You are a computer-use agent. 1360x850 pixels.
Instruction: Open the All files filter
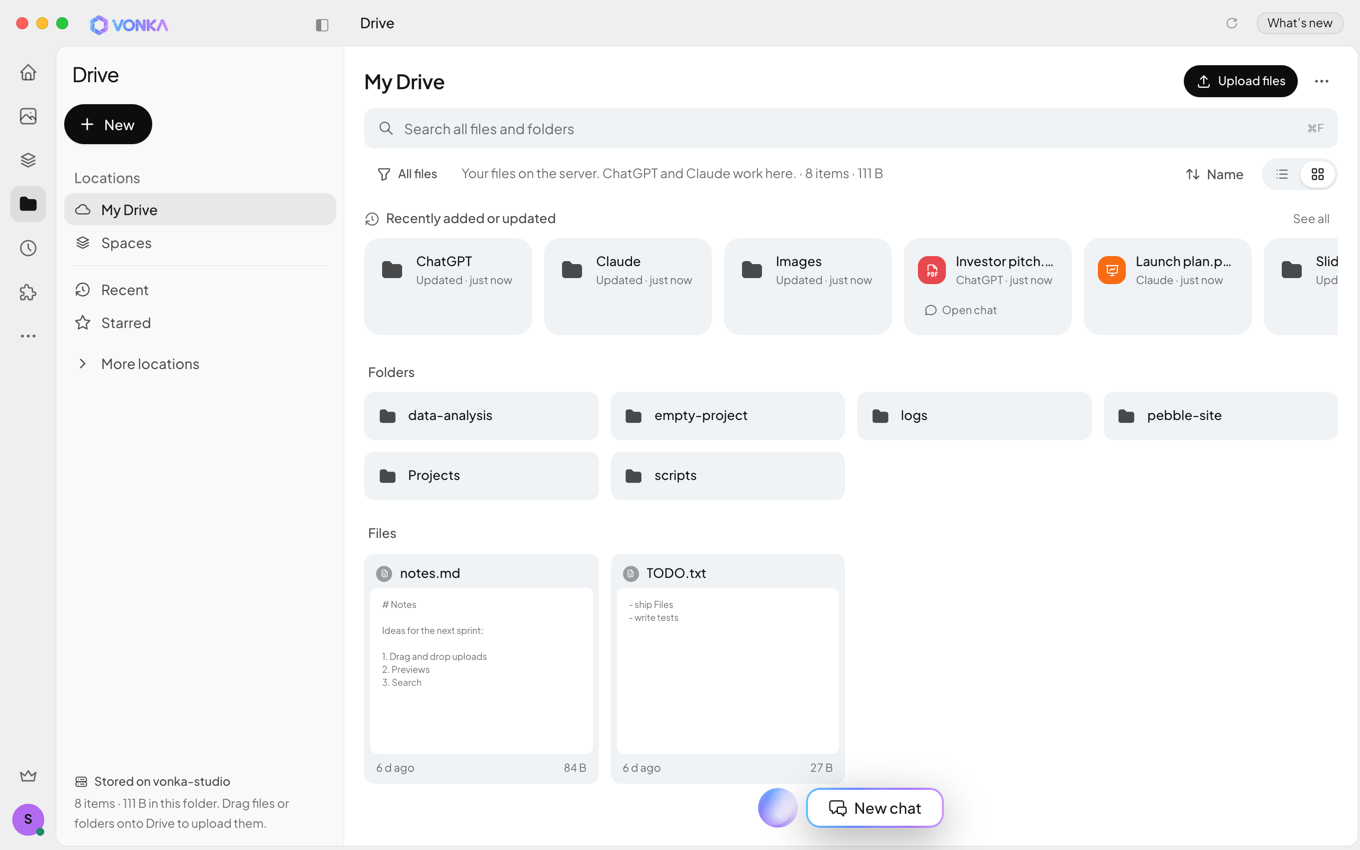coord(407,174)
